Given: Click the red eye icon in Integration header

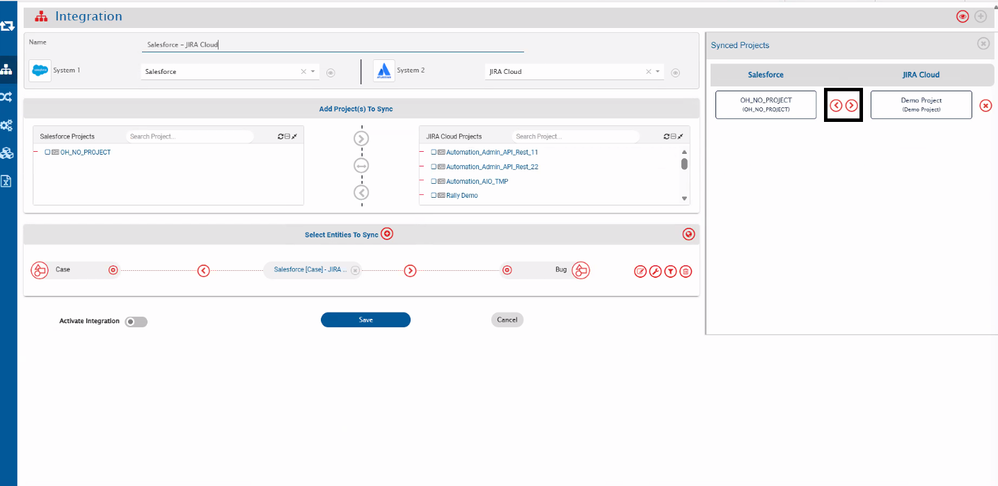Looking at the screenshot, I should coord(962,17).
